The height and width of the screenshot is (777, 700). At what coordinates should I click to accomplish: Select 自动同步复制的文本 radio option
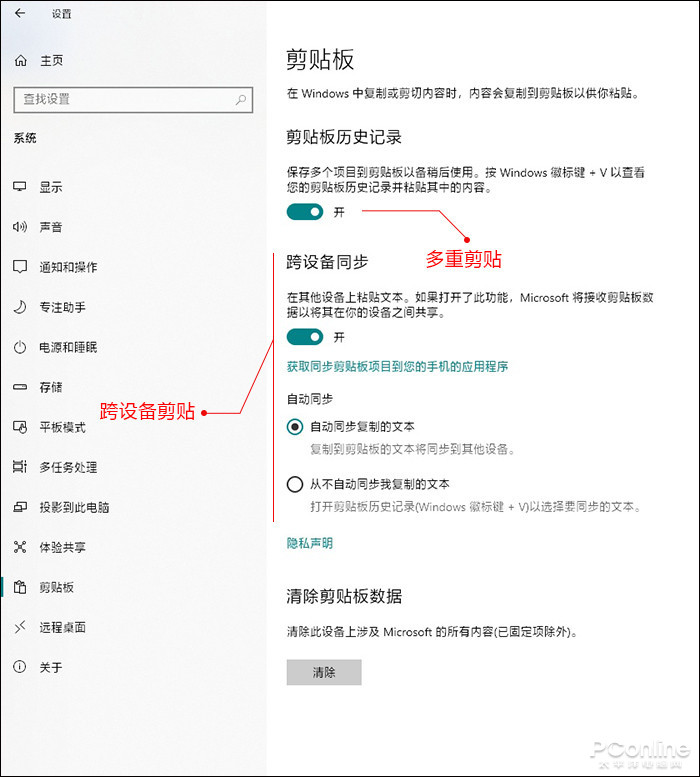[295, 427]
